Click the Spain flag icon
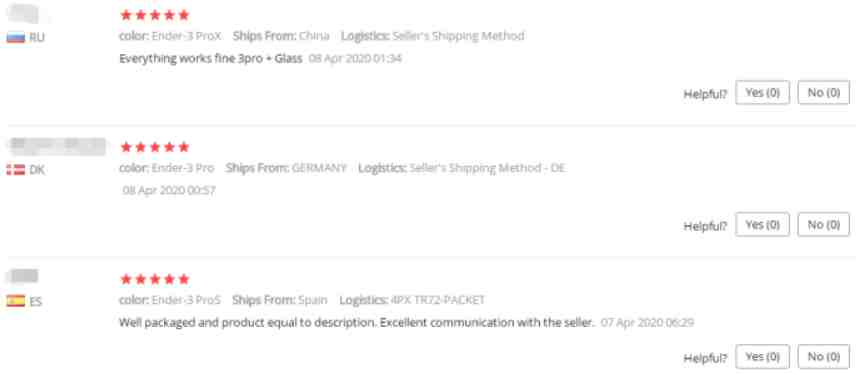The width and height of the screenshot is (858, 374). 16,301
